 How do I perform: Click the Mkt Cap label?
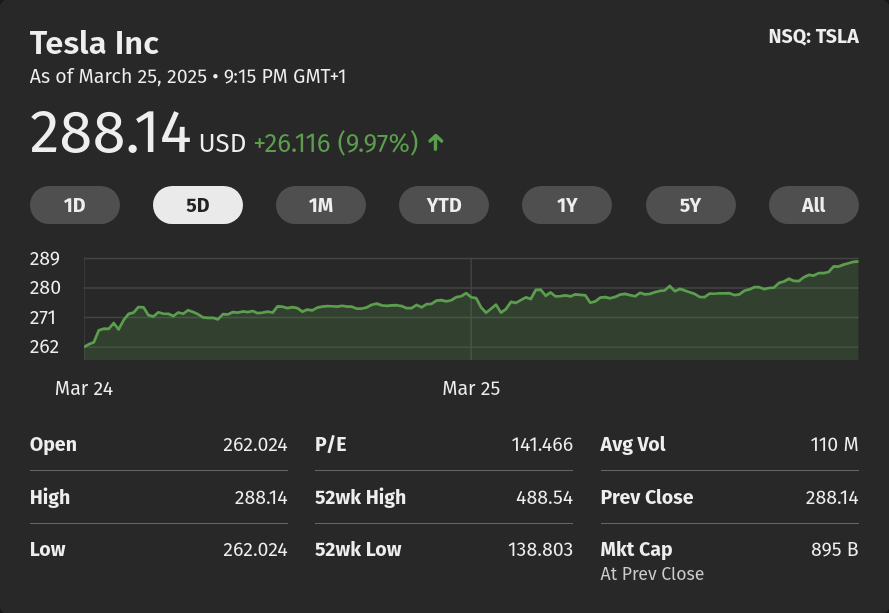point(636,549)
